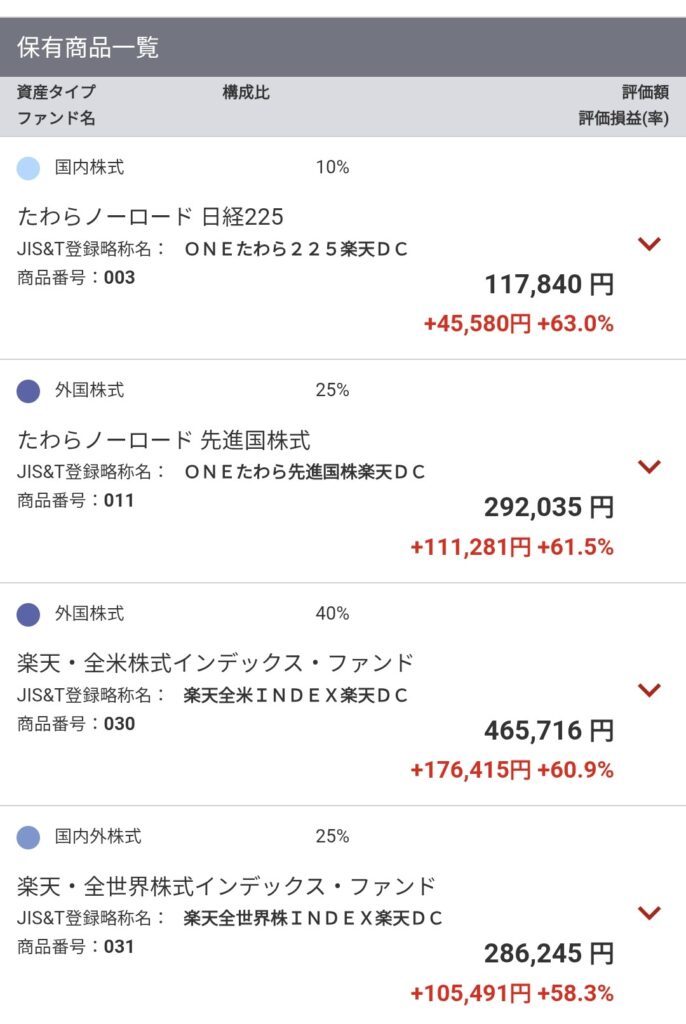The height and width of the screenshot is (1024, 686).
Task: Click the color dot beside 外国株式 25%
Action: coord(28,391)
